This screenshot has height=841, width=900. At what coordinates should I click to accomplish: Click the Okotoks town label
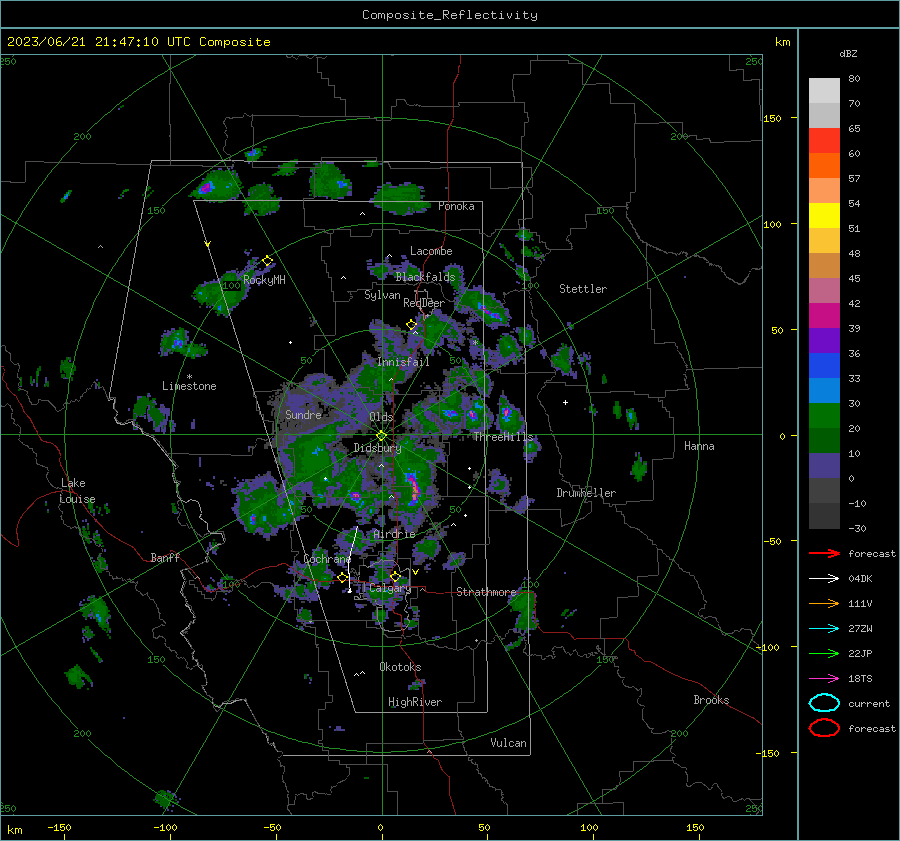coord(400,667)
